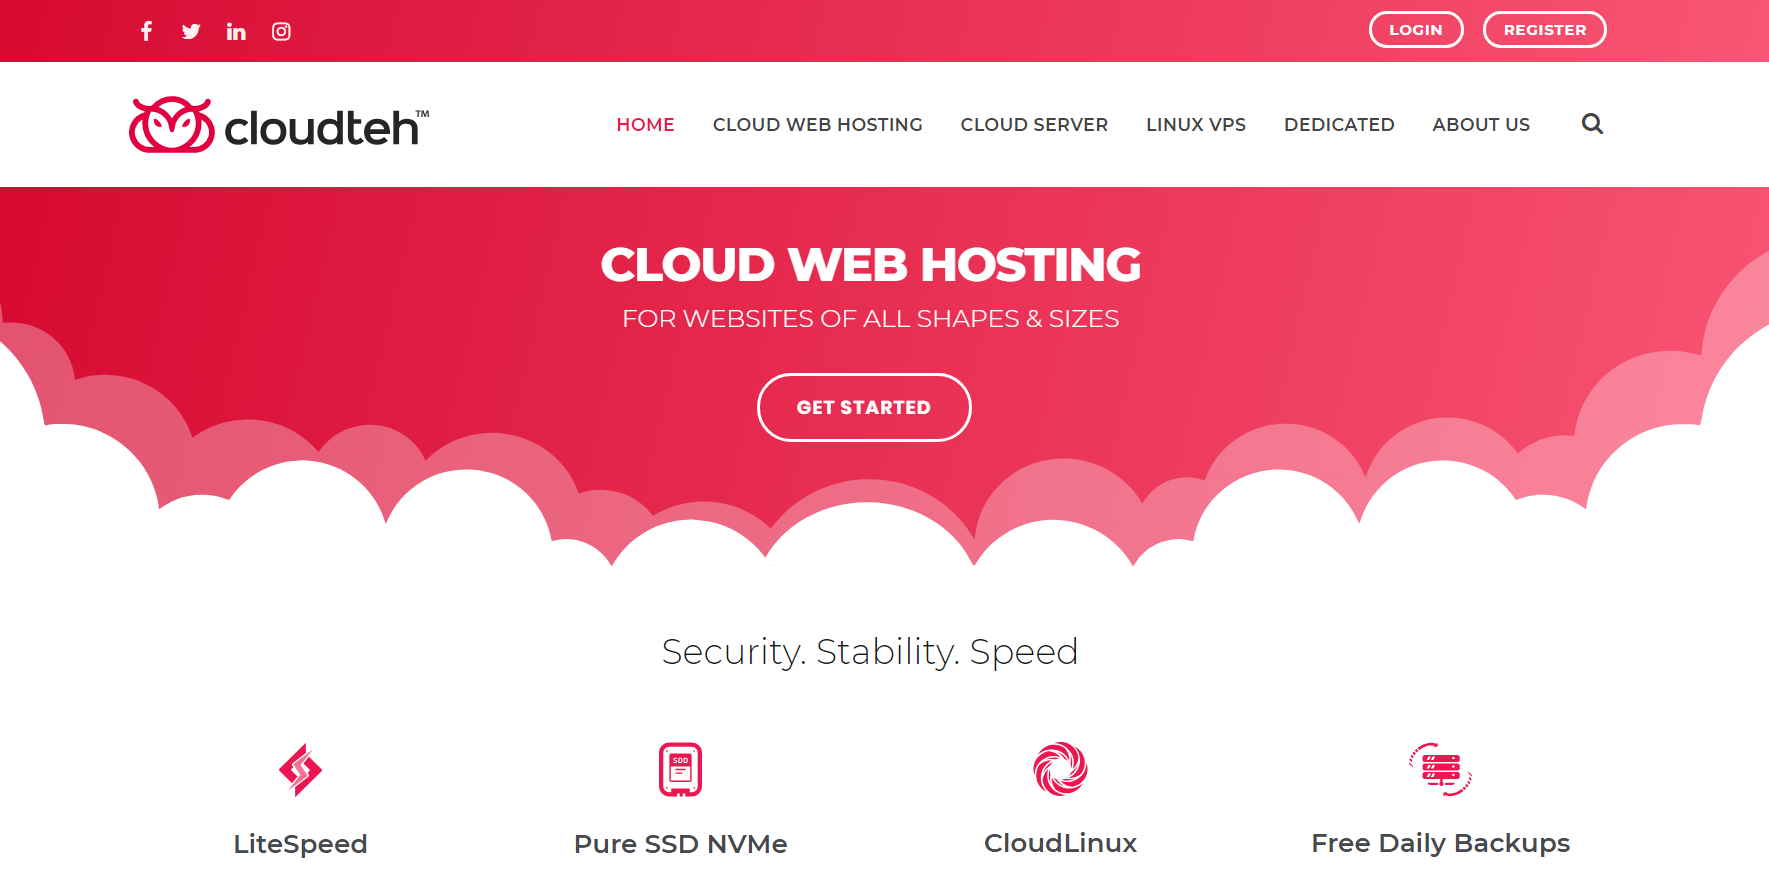Screen dimensions: 1769x889
Task: Visit the About Us page
Action: point(1481,125)
